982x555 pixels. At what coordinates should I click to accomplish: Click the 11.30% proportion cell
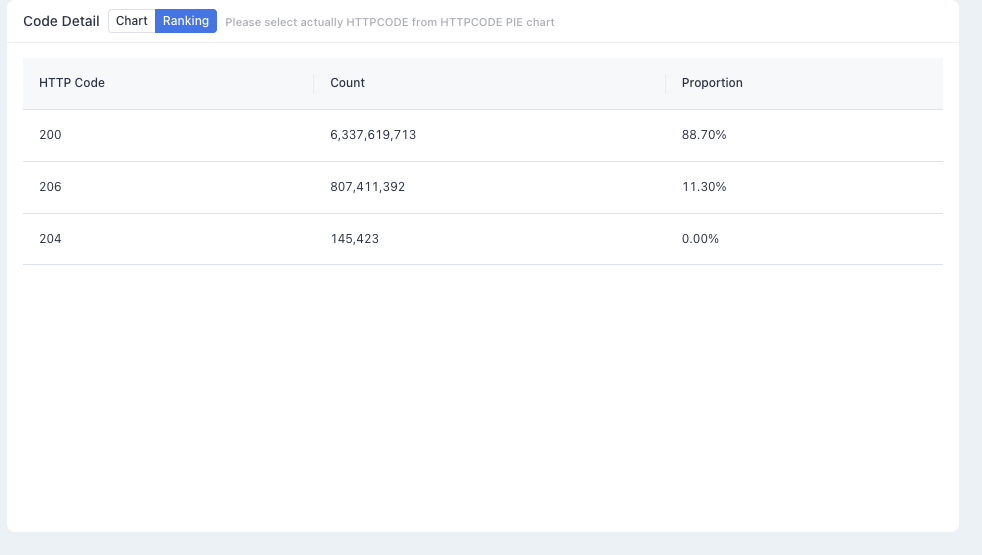pos(704,187)
